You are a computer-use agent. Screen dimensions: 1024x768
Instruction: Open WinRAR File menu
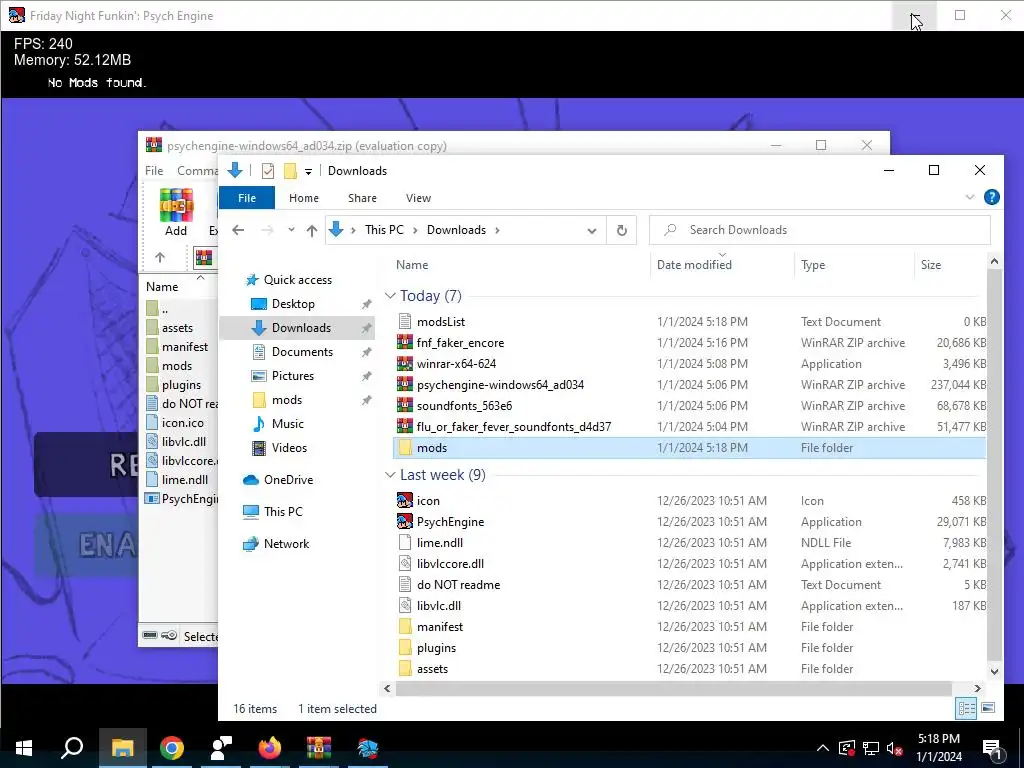pyautogui.click(x=154, y=170)
